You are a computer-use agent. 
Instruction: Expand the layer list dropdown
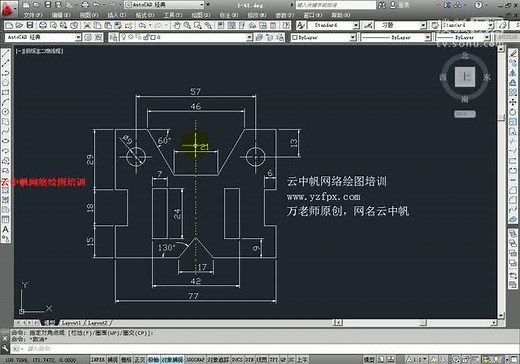coord(249,37)
